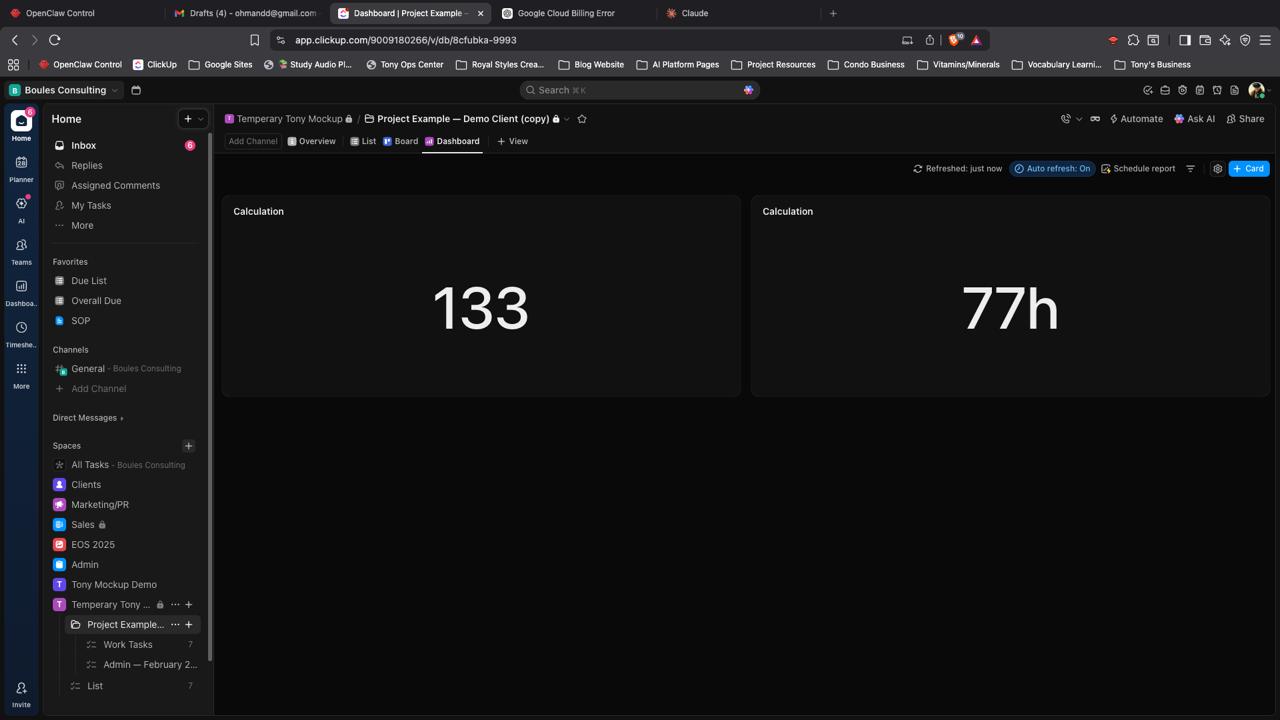The width and height of the screenshot is (1280, 720).
Task: Open the Teams icon in the left rail
Action: (21, 250)
